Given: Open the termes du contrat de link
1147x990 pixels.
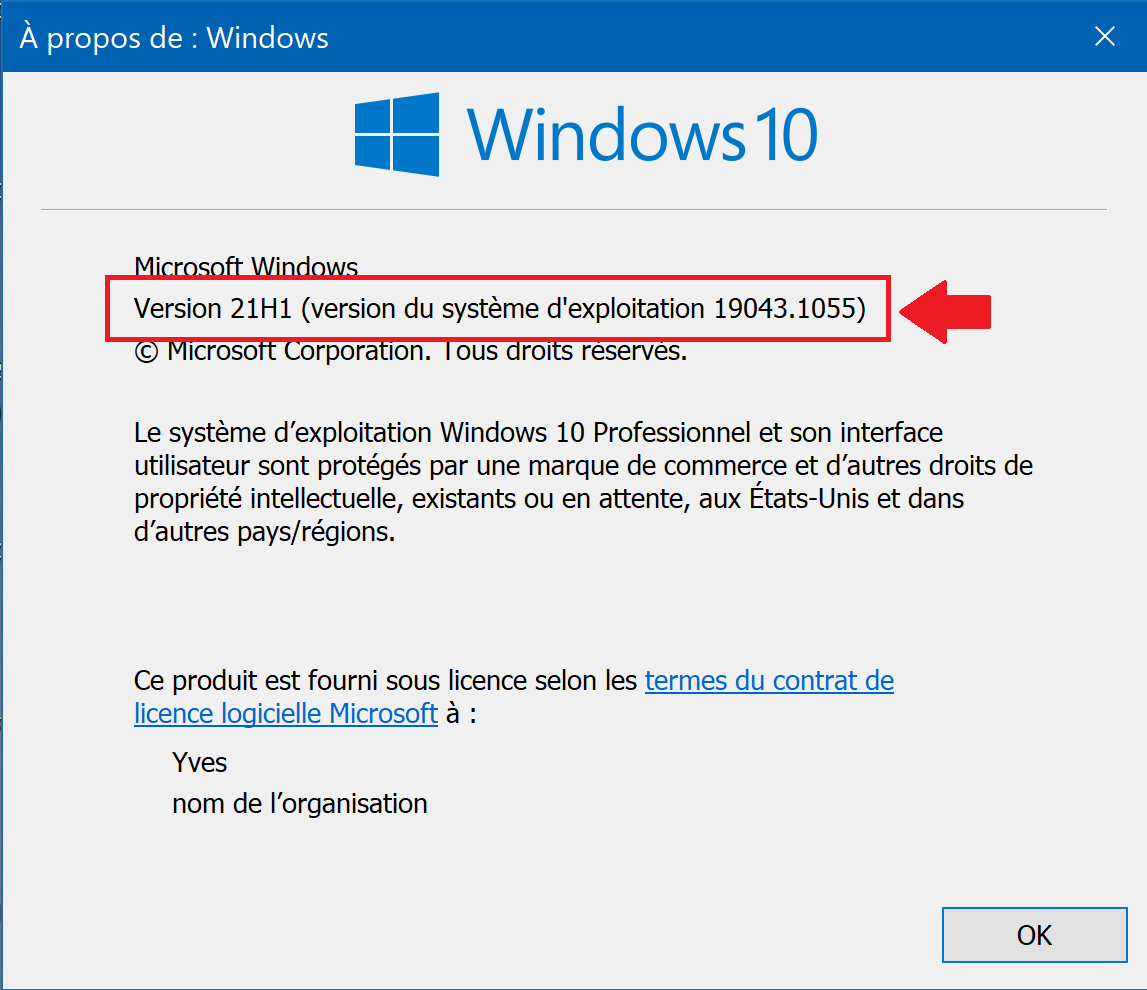Looking at the screenshot, I should pos(769,680).
